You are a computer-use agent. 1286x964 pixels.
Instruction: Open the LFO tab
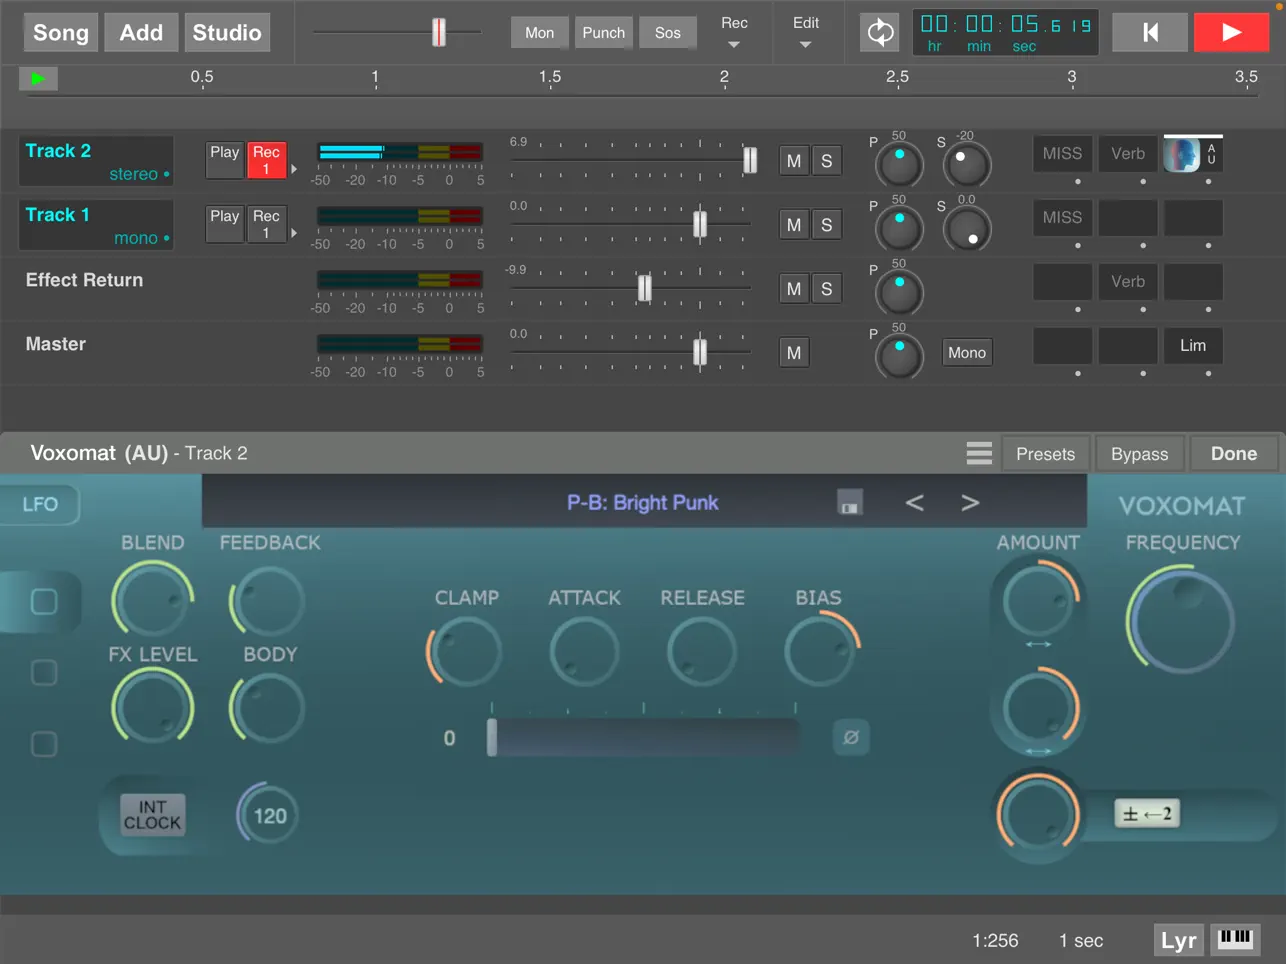coord(40,504)
